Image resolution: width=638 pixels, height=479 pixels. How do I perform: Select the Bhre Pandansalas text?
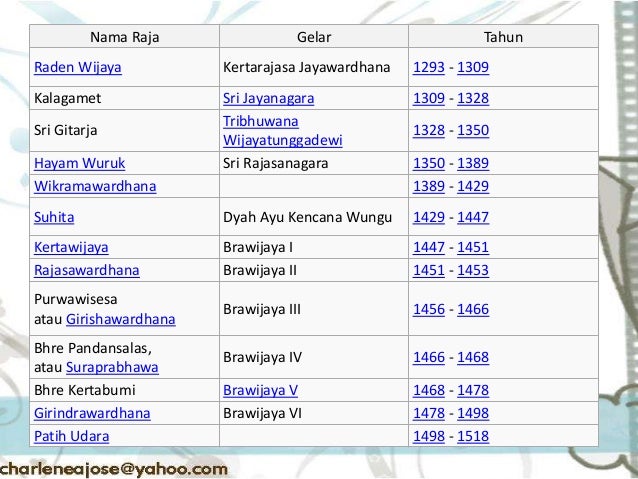click(92, 348)
